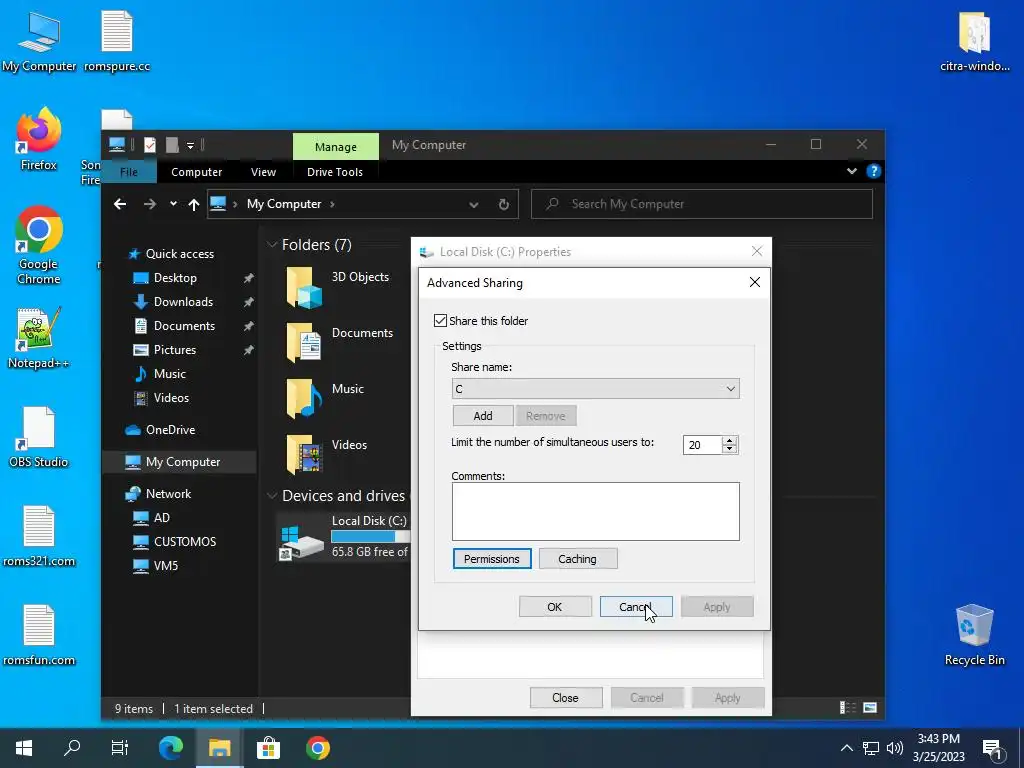Click OK in Advanced Sharing
1024x768 pixels.
click(x=555, y=607)
